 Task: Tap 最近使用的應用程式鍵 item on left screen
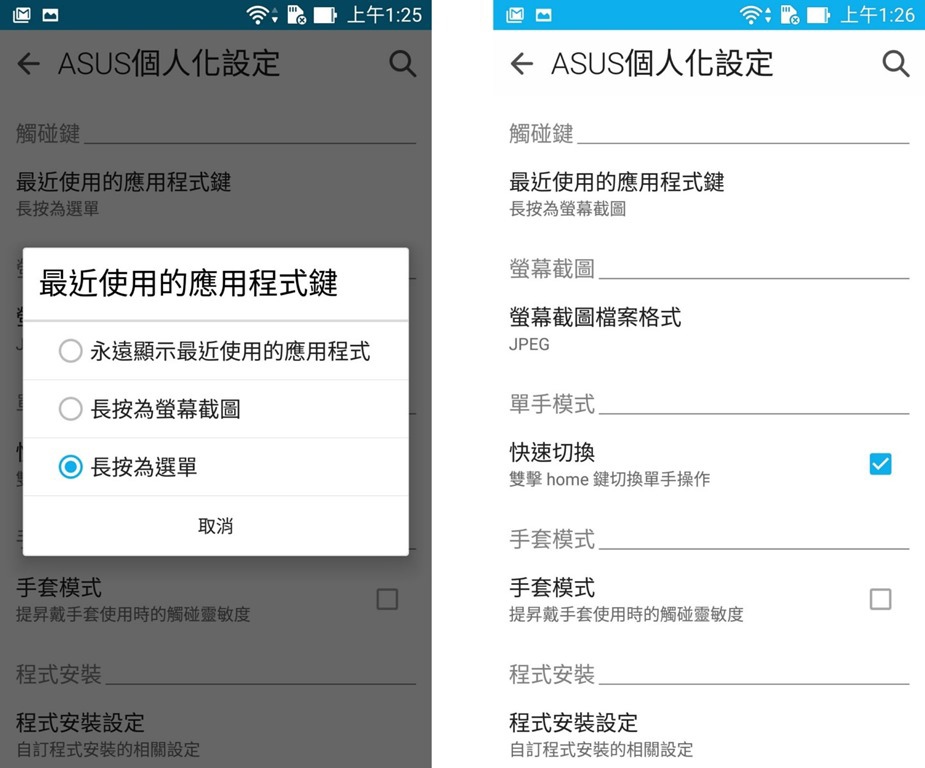[215, 194]
